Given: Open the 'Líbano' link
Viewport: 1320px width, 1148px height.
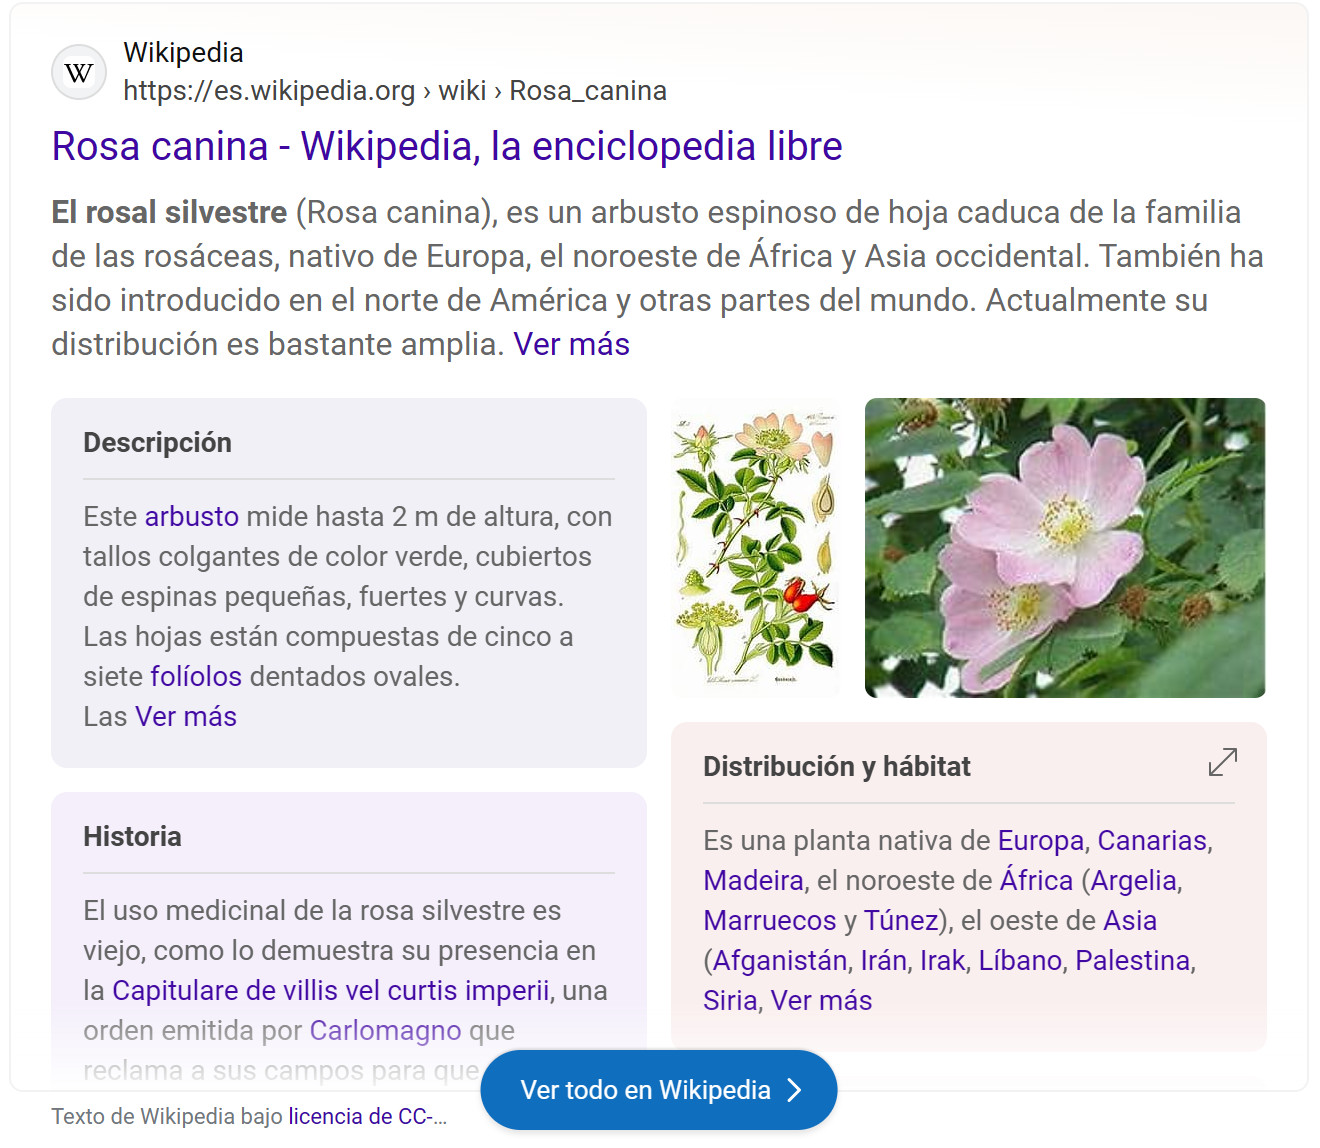Looking at the screenshot, I should tap(1020, 960).
